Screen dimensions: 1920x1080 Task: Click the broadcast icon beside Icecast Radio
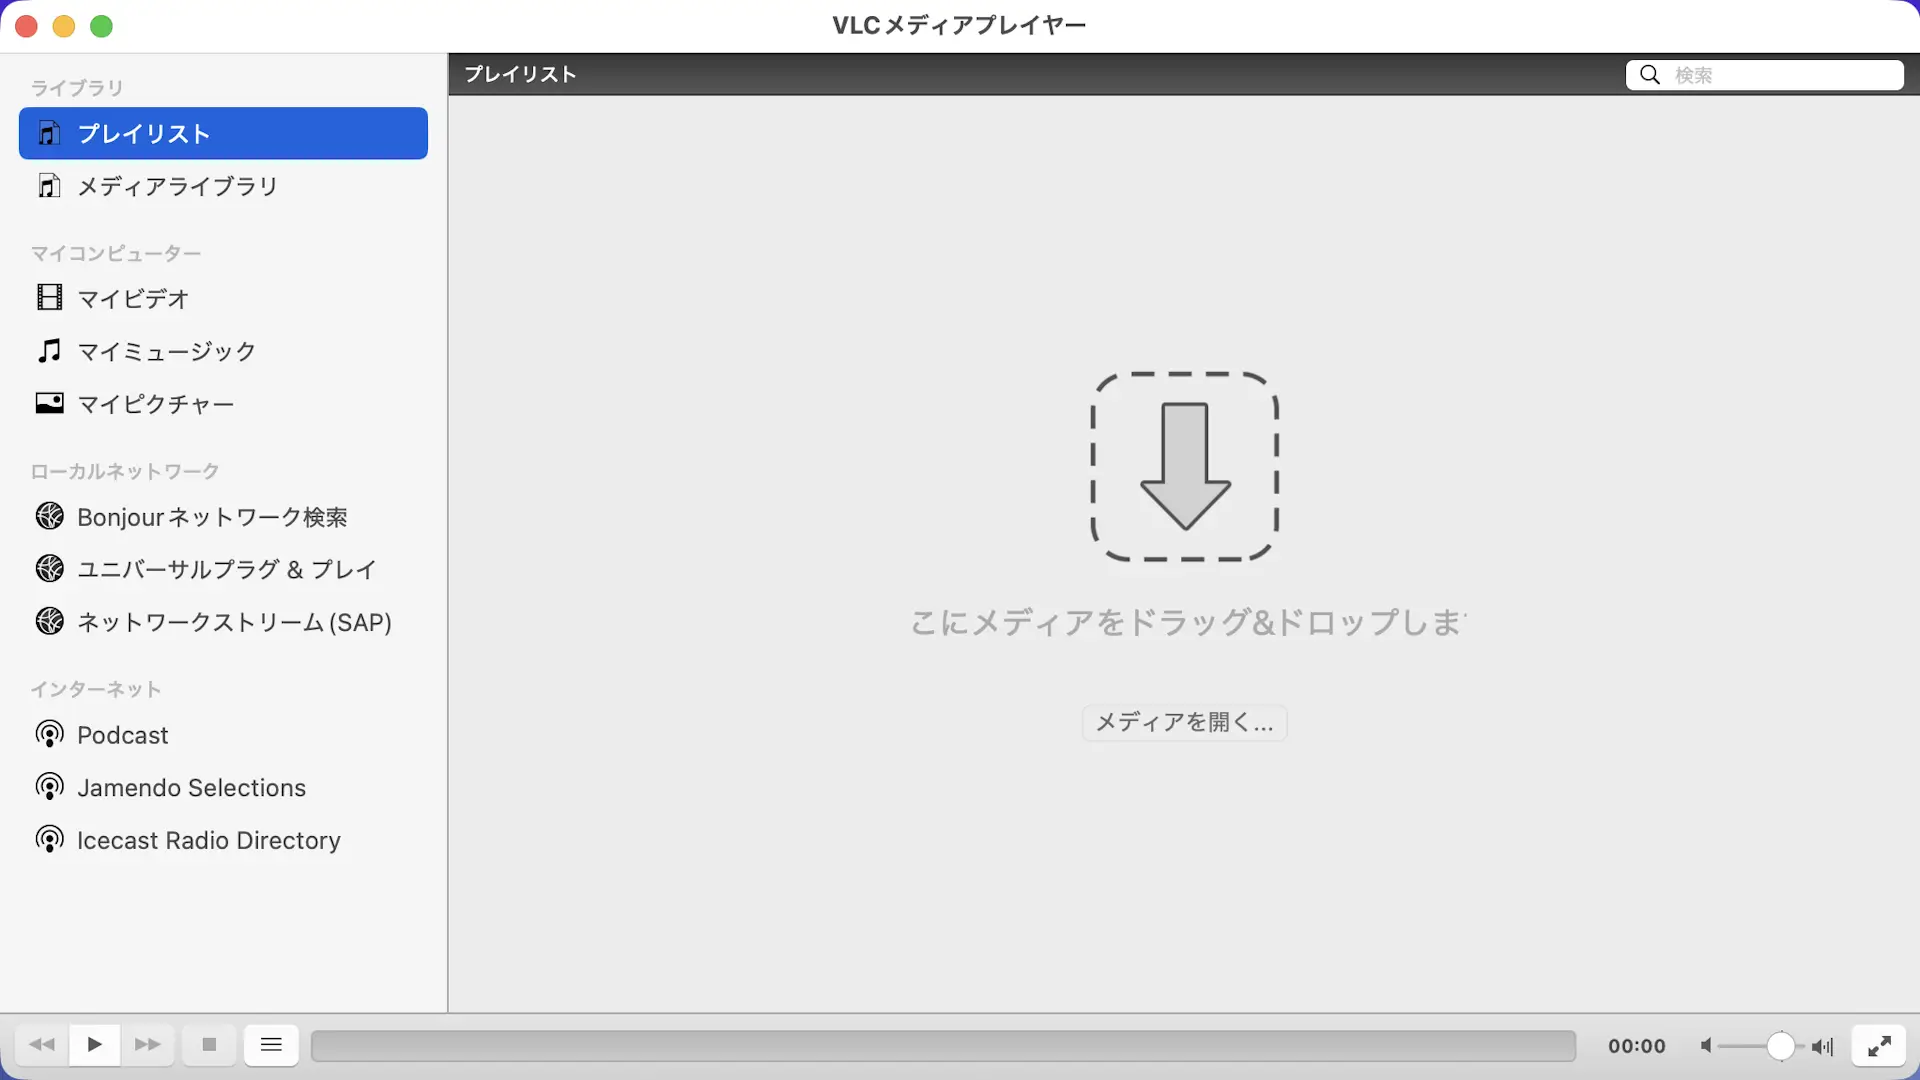[49, 839]
